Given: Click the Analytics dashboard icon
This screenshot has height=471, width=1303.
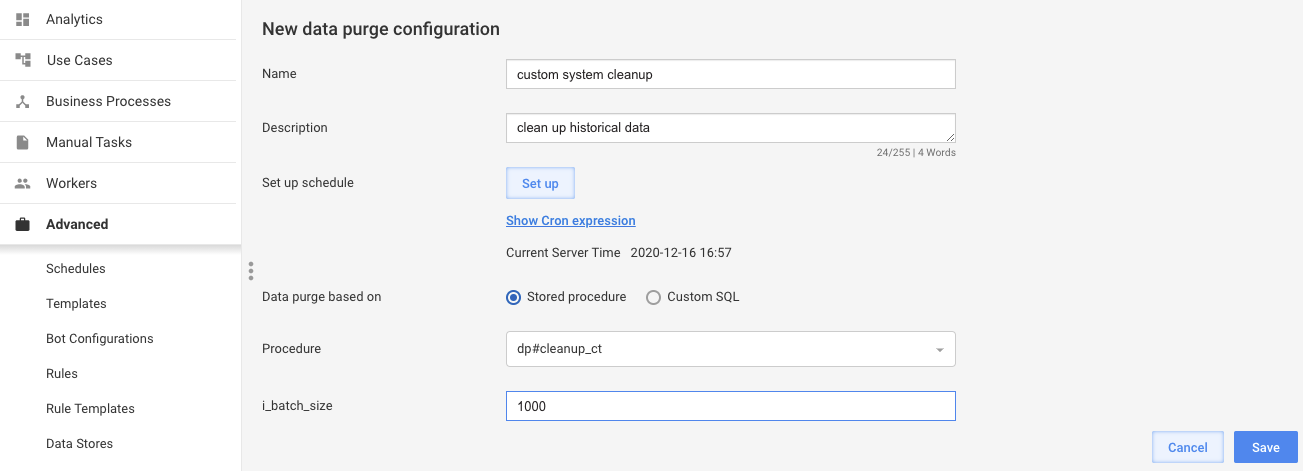Looking at the screenshot, I should (x=22, y=19).
